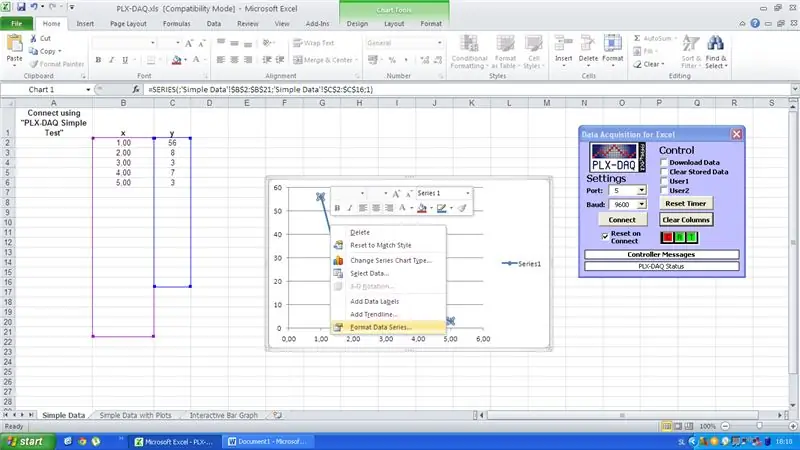Click the Clear Columns button
Image resolution: width=800 pixels, height=450 pixels.
click(x=686, y=219)
